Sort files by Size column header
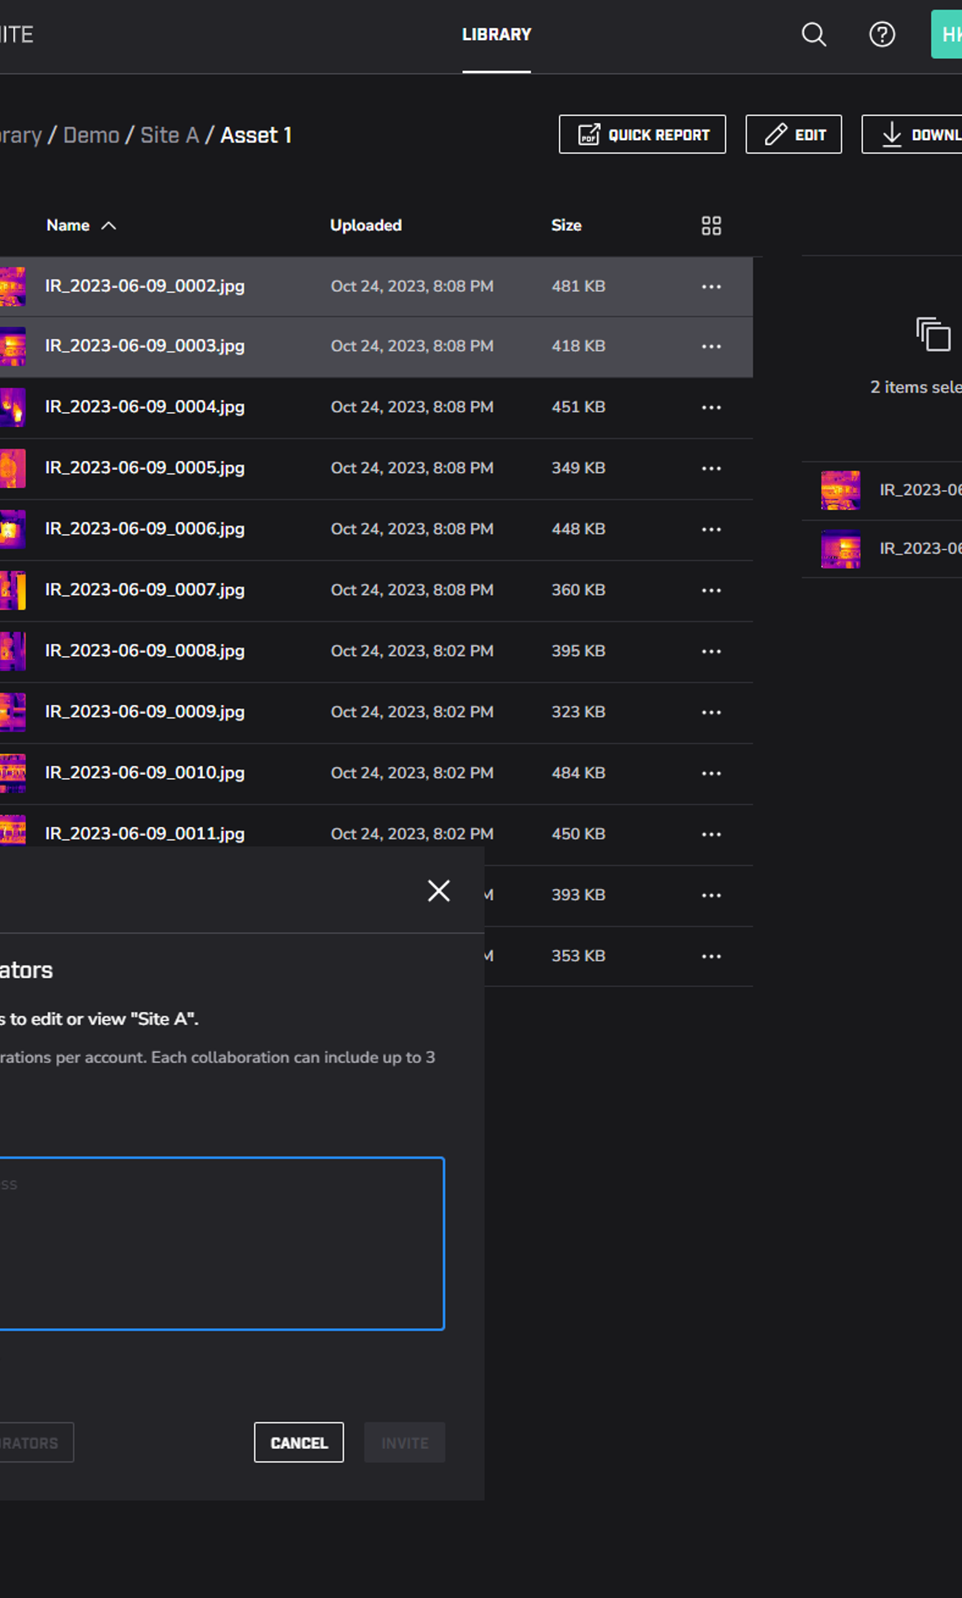This screenshot has height=1598, width=962. 566,226
